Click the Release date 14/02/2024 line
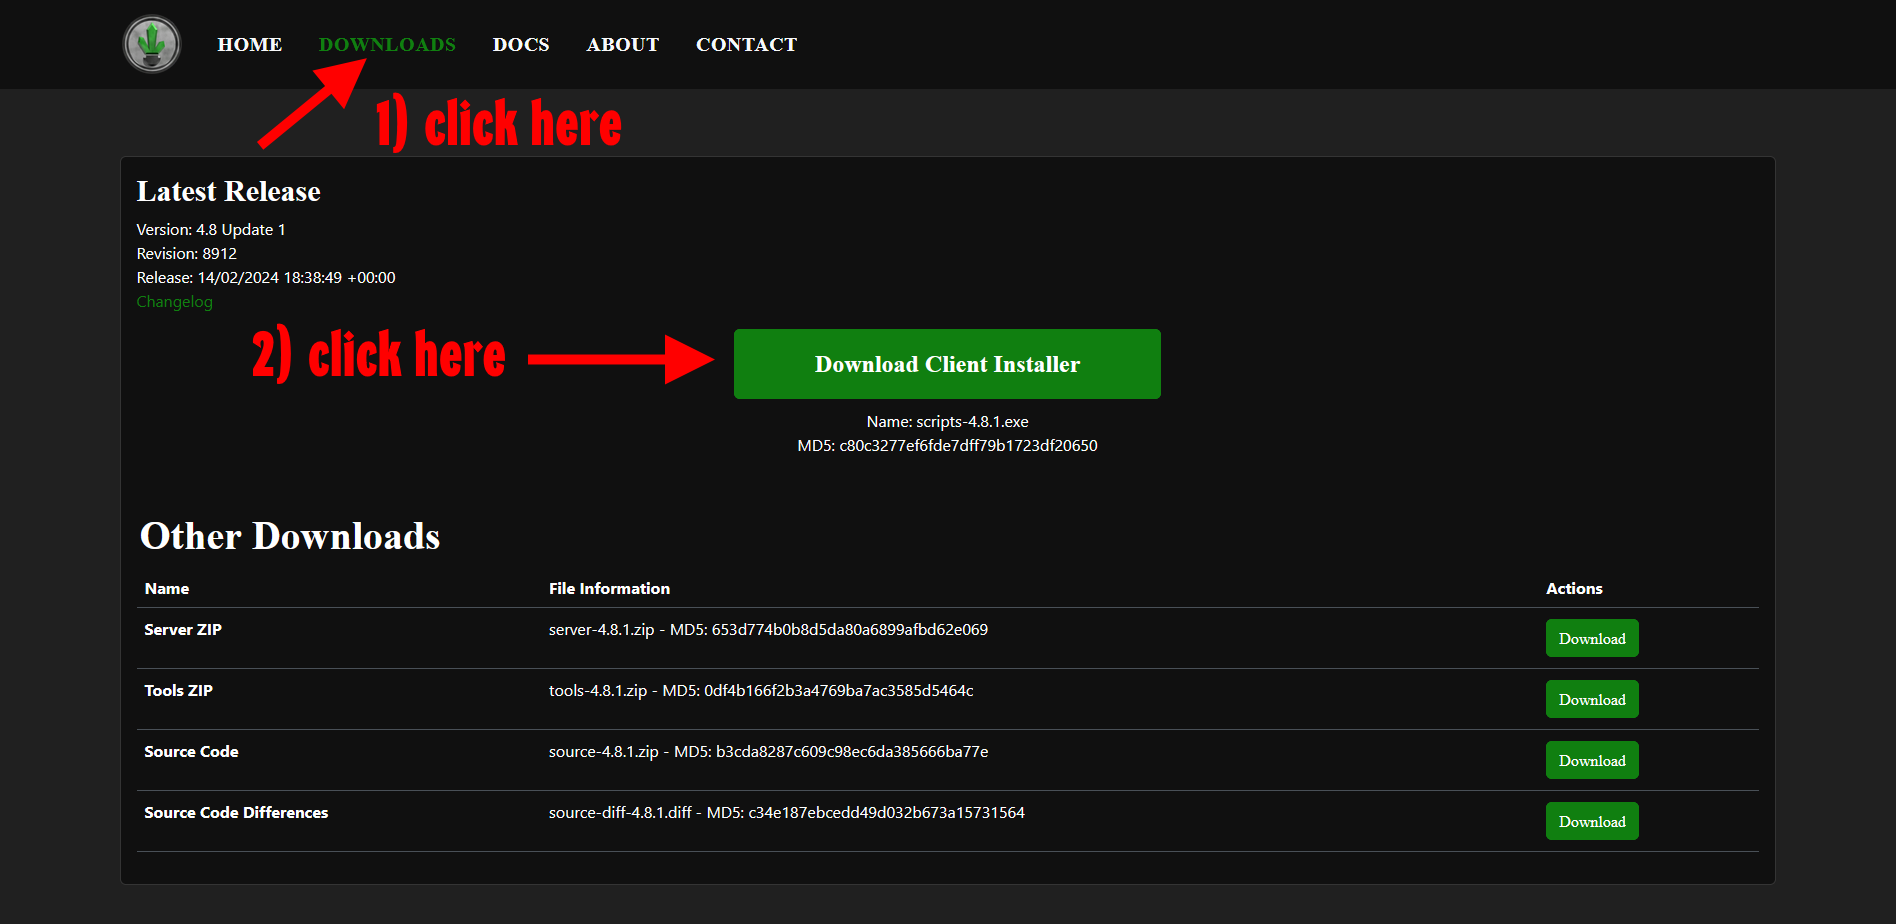Viewport: 1896px width, 924px height. [x=266, y=278]
